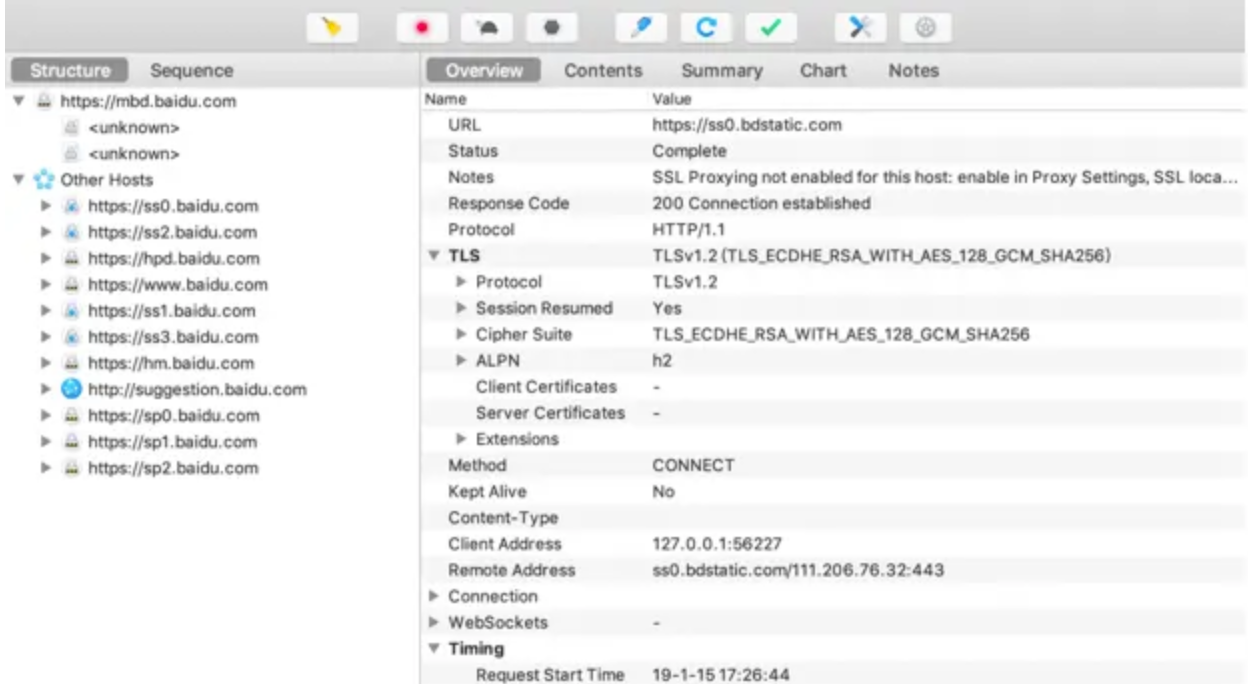This screenshot has width=1248, height=684.
Task: Expand the ALPN row
Action: (462, 360)
